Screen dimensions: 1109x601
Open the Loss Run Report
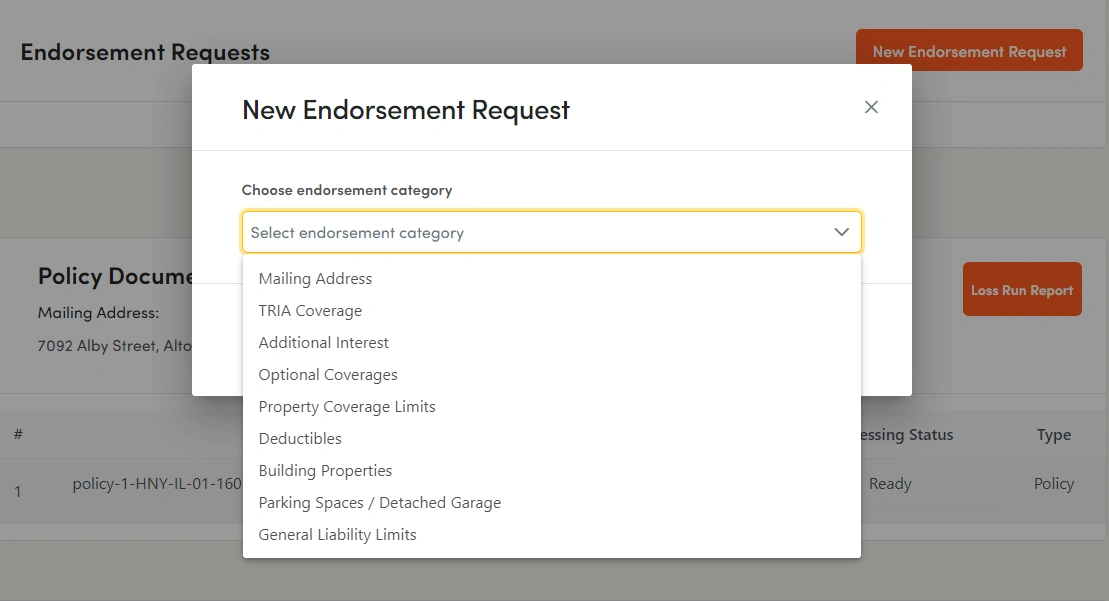[x=1021, y=289]
